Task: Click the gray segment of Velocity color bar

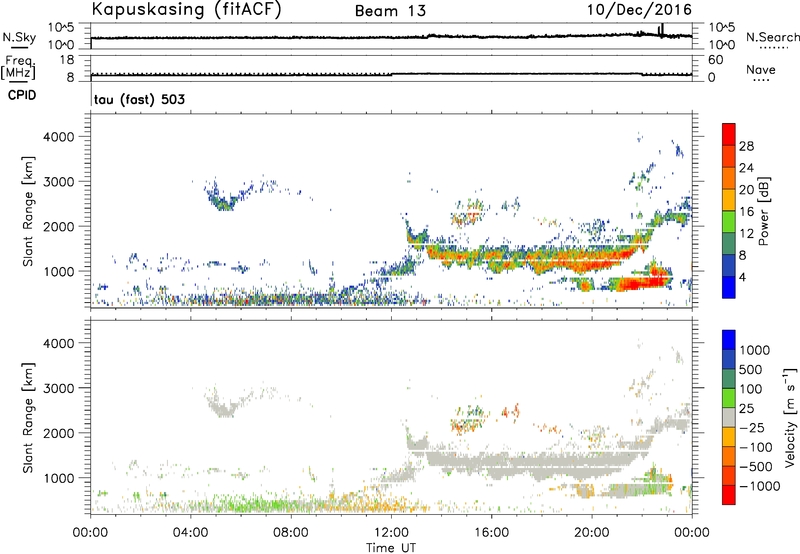Action: [x=729, y=417]
